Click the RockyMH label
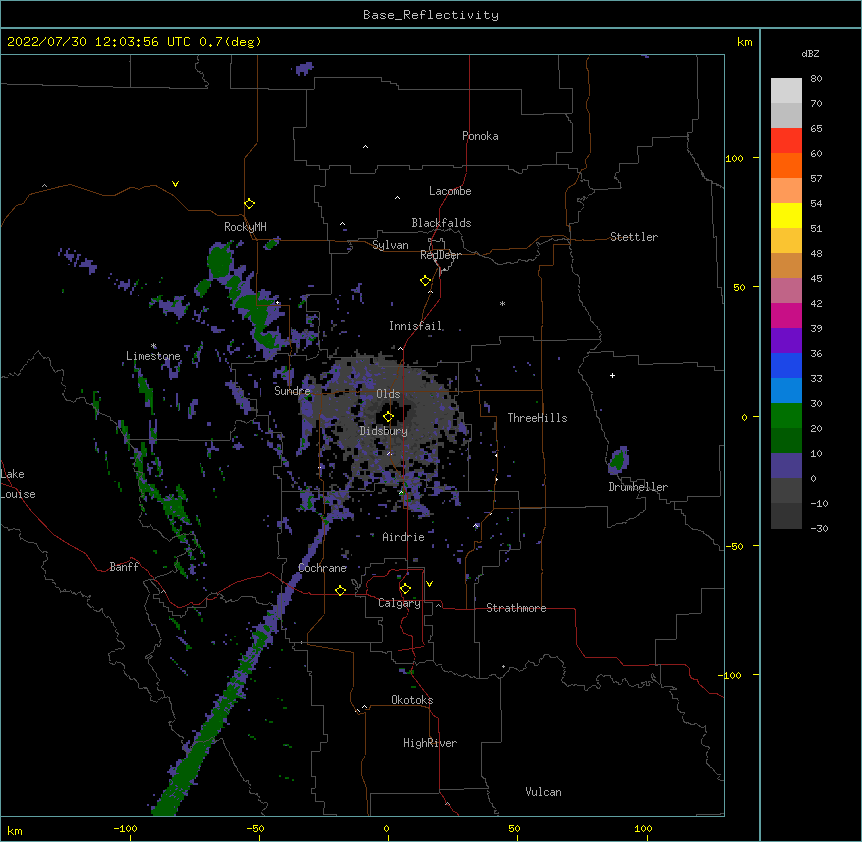Screen dimensions: 862x842 pyautogui.click(x=245, y=227)
